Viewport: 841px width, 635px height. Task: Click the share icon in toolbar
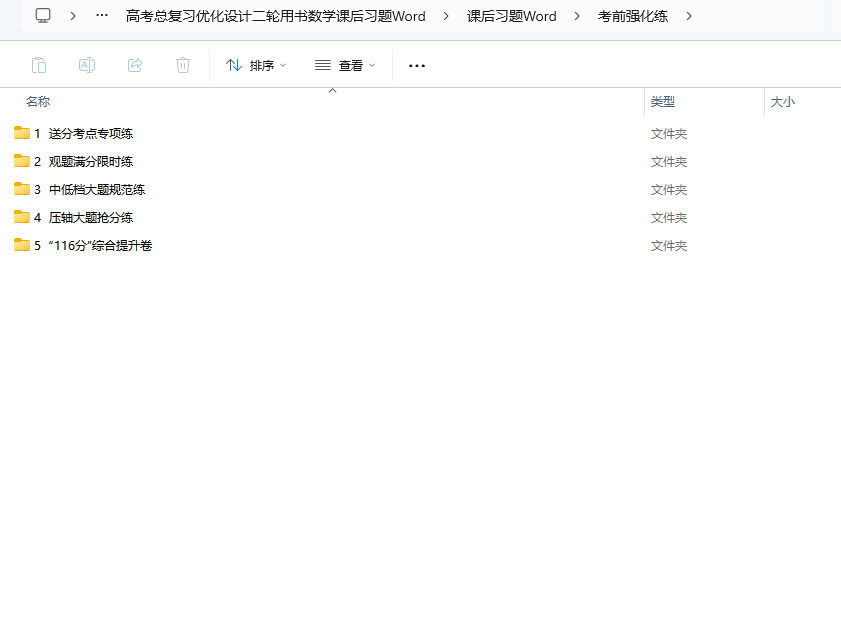pyautogui.click(x=135, y=65)
